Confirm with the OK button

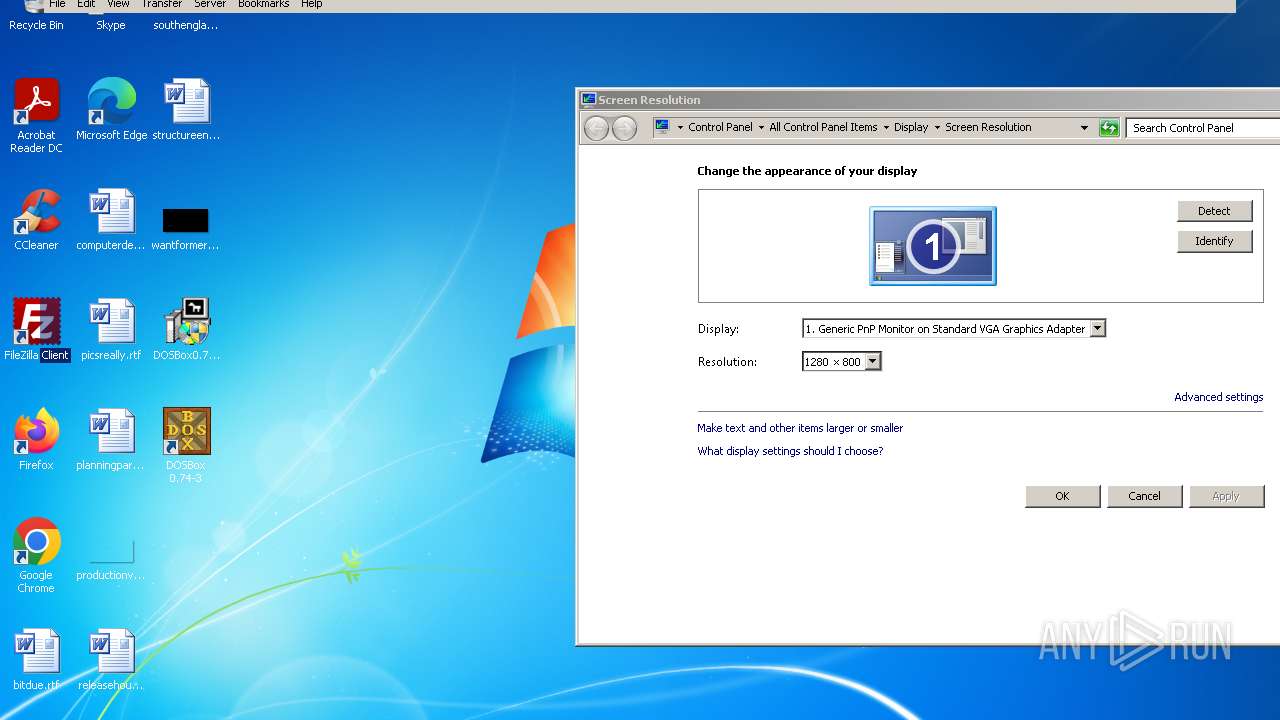coord(1062,496)
